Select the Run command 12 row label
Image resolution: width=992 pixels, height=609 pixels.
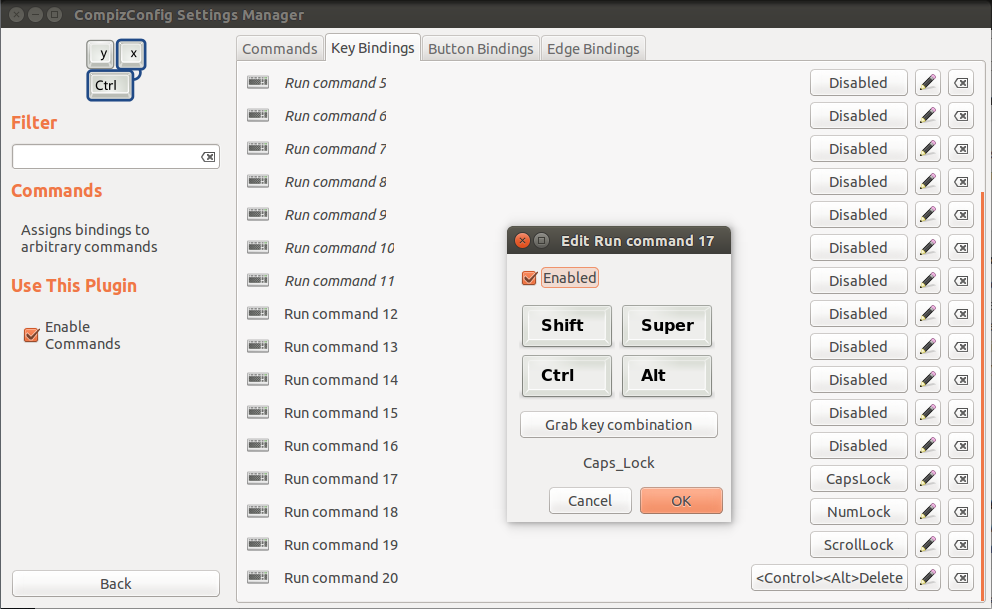point(341,314)
